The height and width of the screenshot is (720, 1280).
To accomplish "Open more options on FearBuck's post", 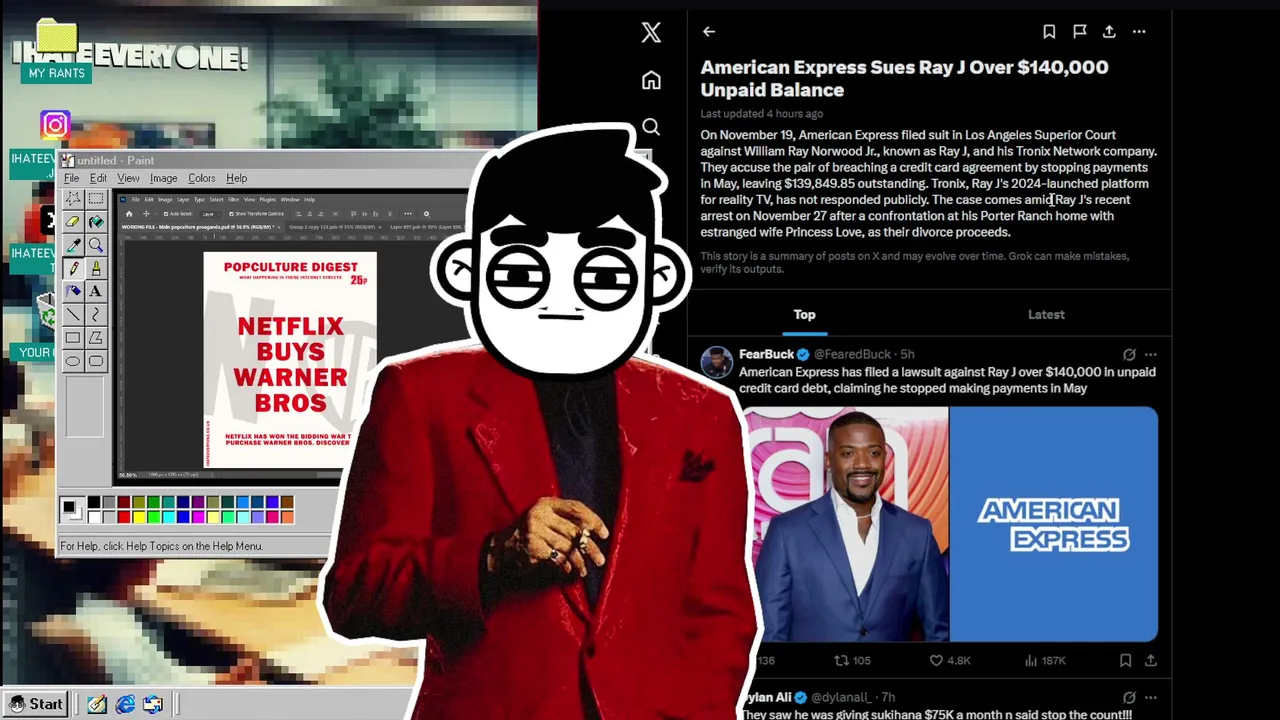I will click(x=1151, y=354).
